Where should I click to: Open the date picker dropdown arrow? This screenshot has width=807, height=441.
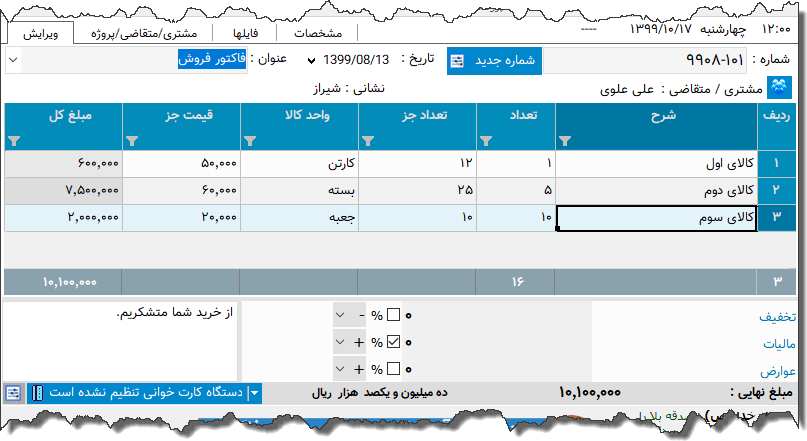[311, 61]
